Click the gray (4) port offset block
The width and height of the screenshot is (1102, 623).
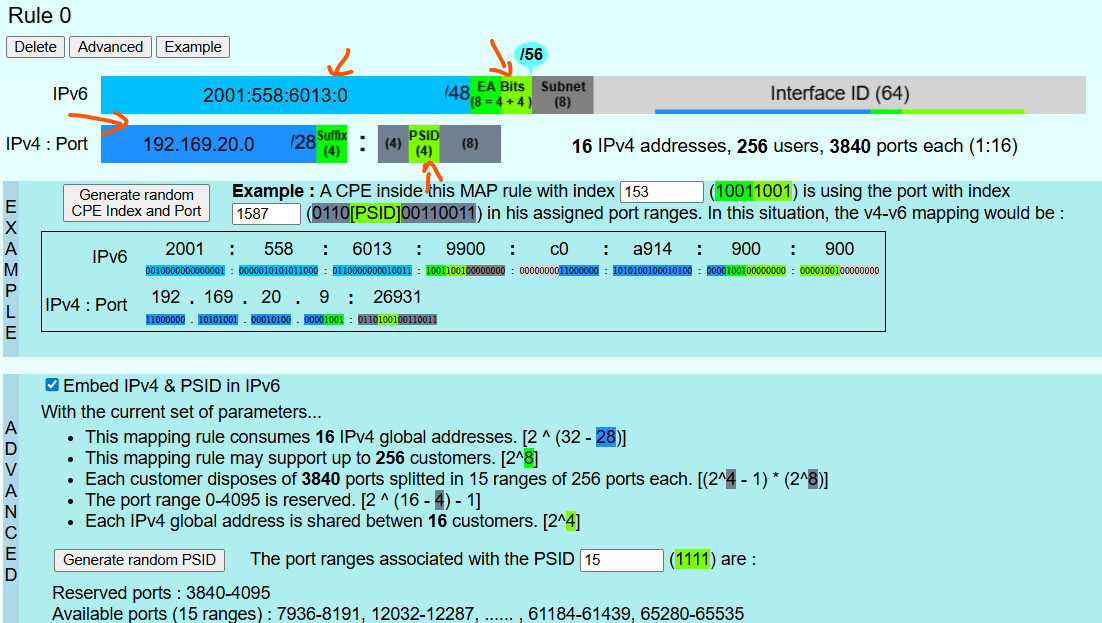pos(393,144)
